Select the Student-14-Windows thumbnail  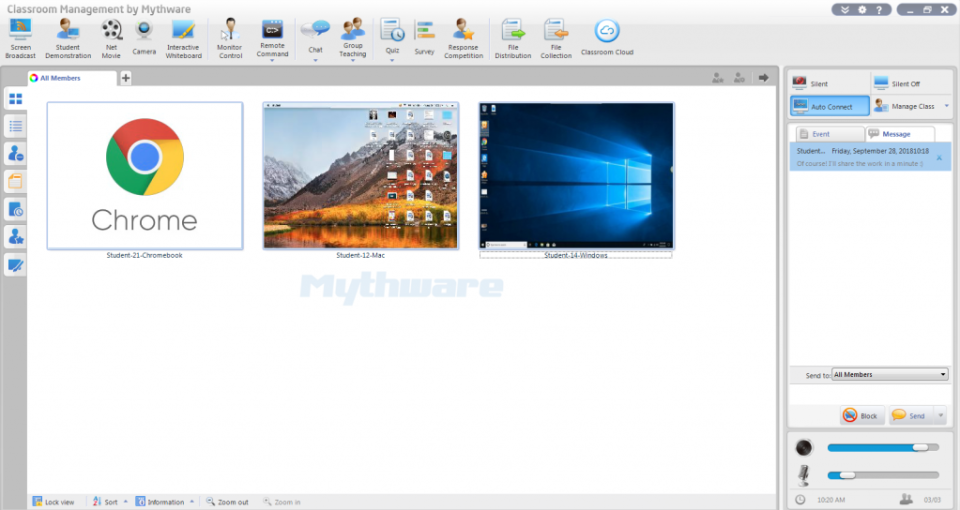[576, 176]
